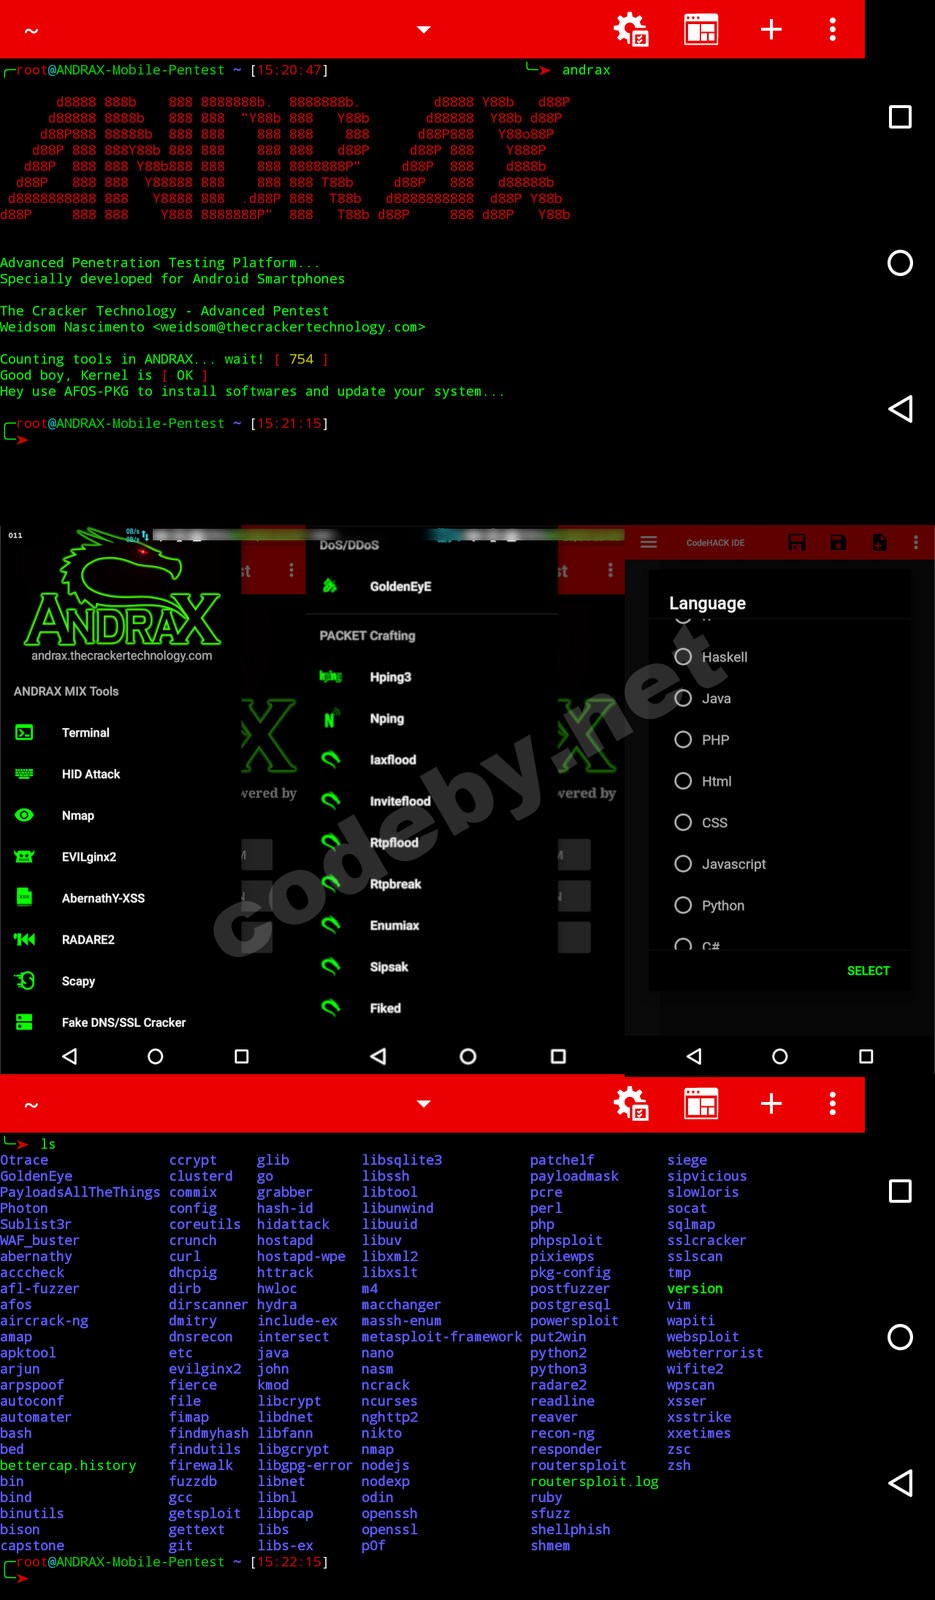Select Rtpflood in the tool list
Viewport: 935px width, 1600px height.
[x=394, y=843]
